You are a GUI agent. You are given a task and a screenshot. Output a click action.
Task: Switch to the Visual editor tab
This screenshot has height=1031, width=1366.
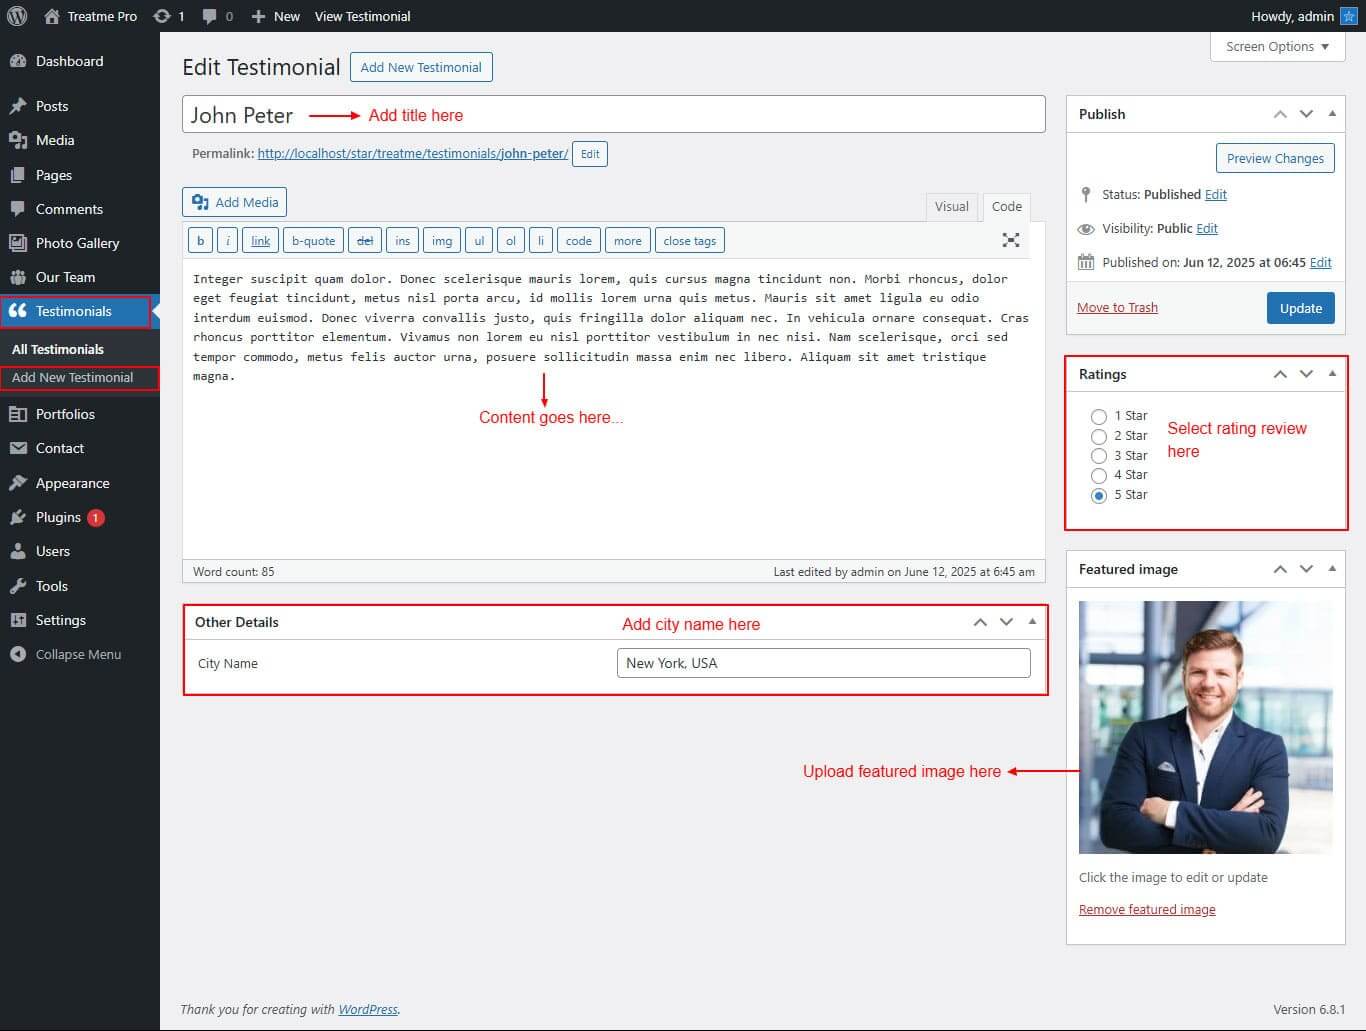pyautogui.click(x=951, y=206)
